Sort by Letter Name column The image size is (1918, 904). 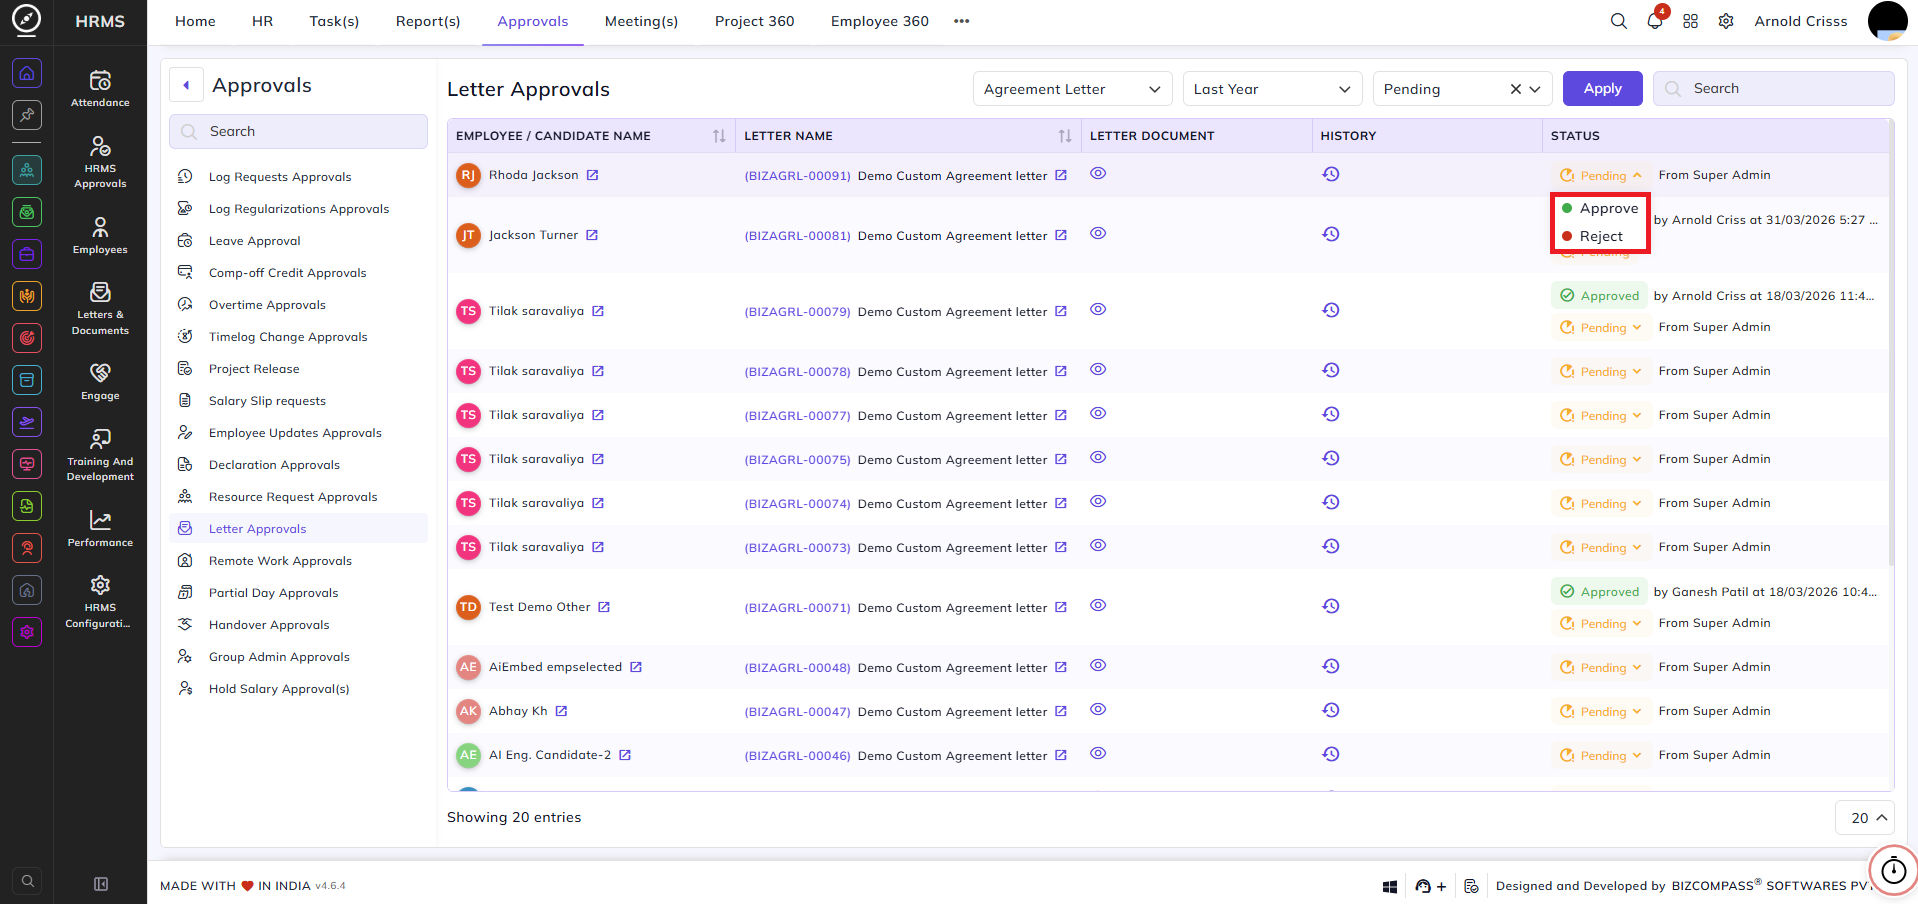1065,136
